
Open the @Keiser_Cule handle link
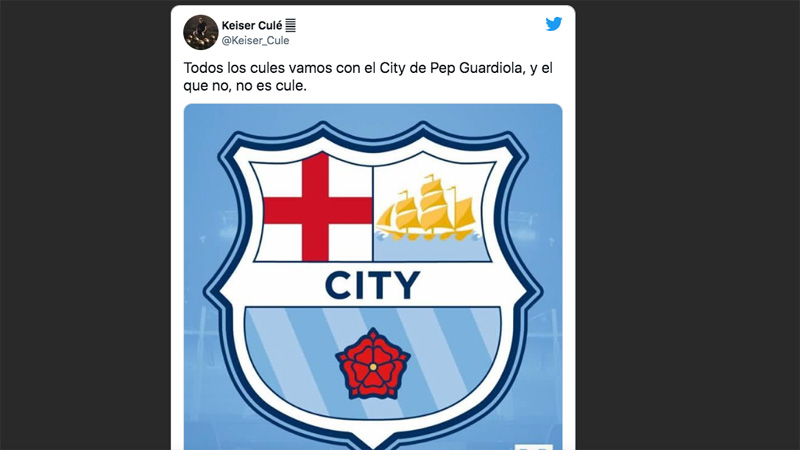pos(255,40)
